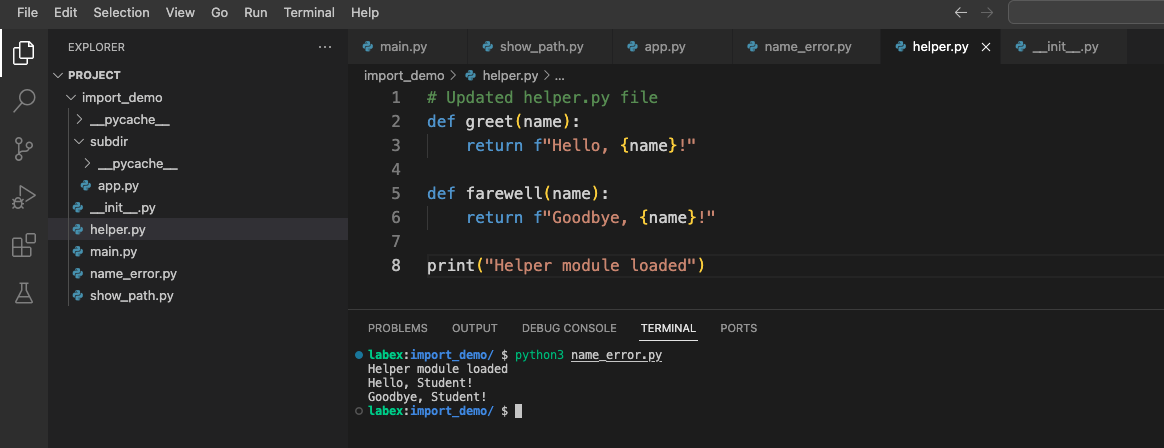Open the Explorer view in activity bar
Viewport: 1164px width, 448px height.
point(24,52)
